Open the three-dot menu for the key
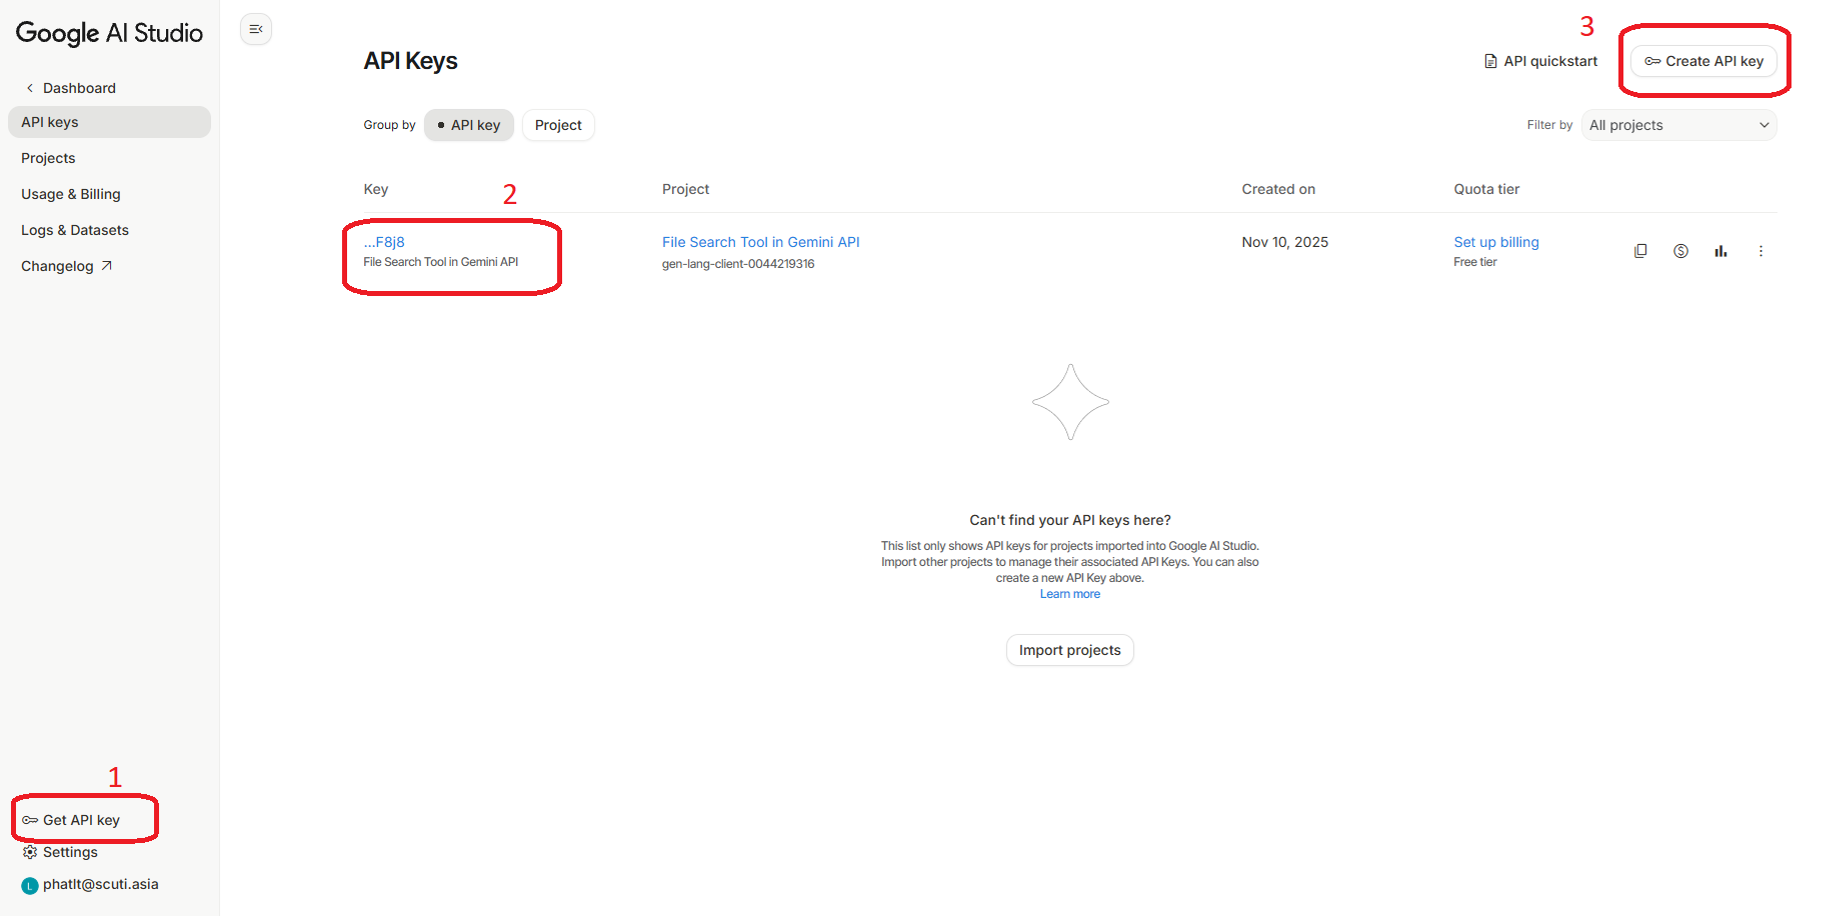This screenshot has width=1821, height=919. [x=1761, y=250]
